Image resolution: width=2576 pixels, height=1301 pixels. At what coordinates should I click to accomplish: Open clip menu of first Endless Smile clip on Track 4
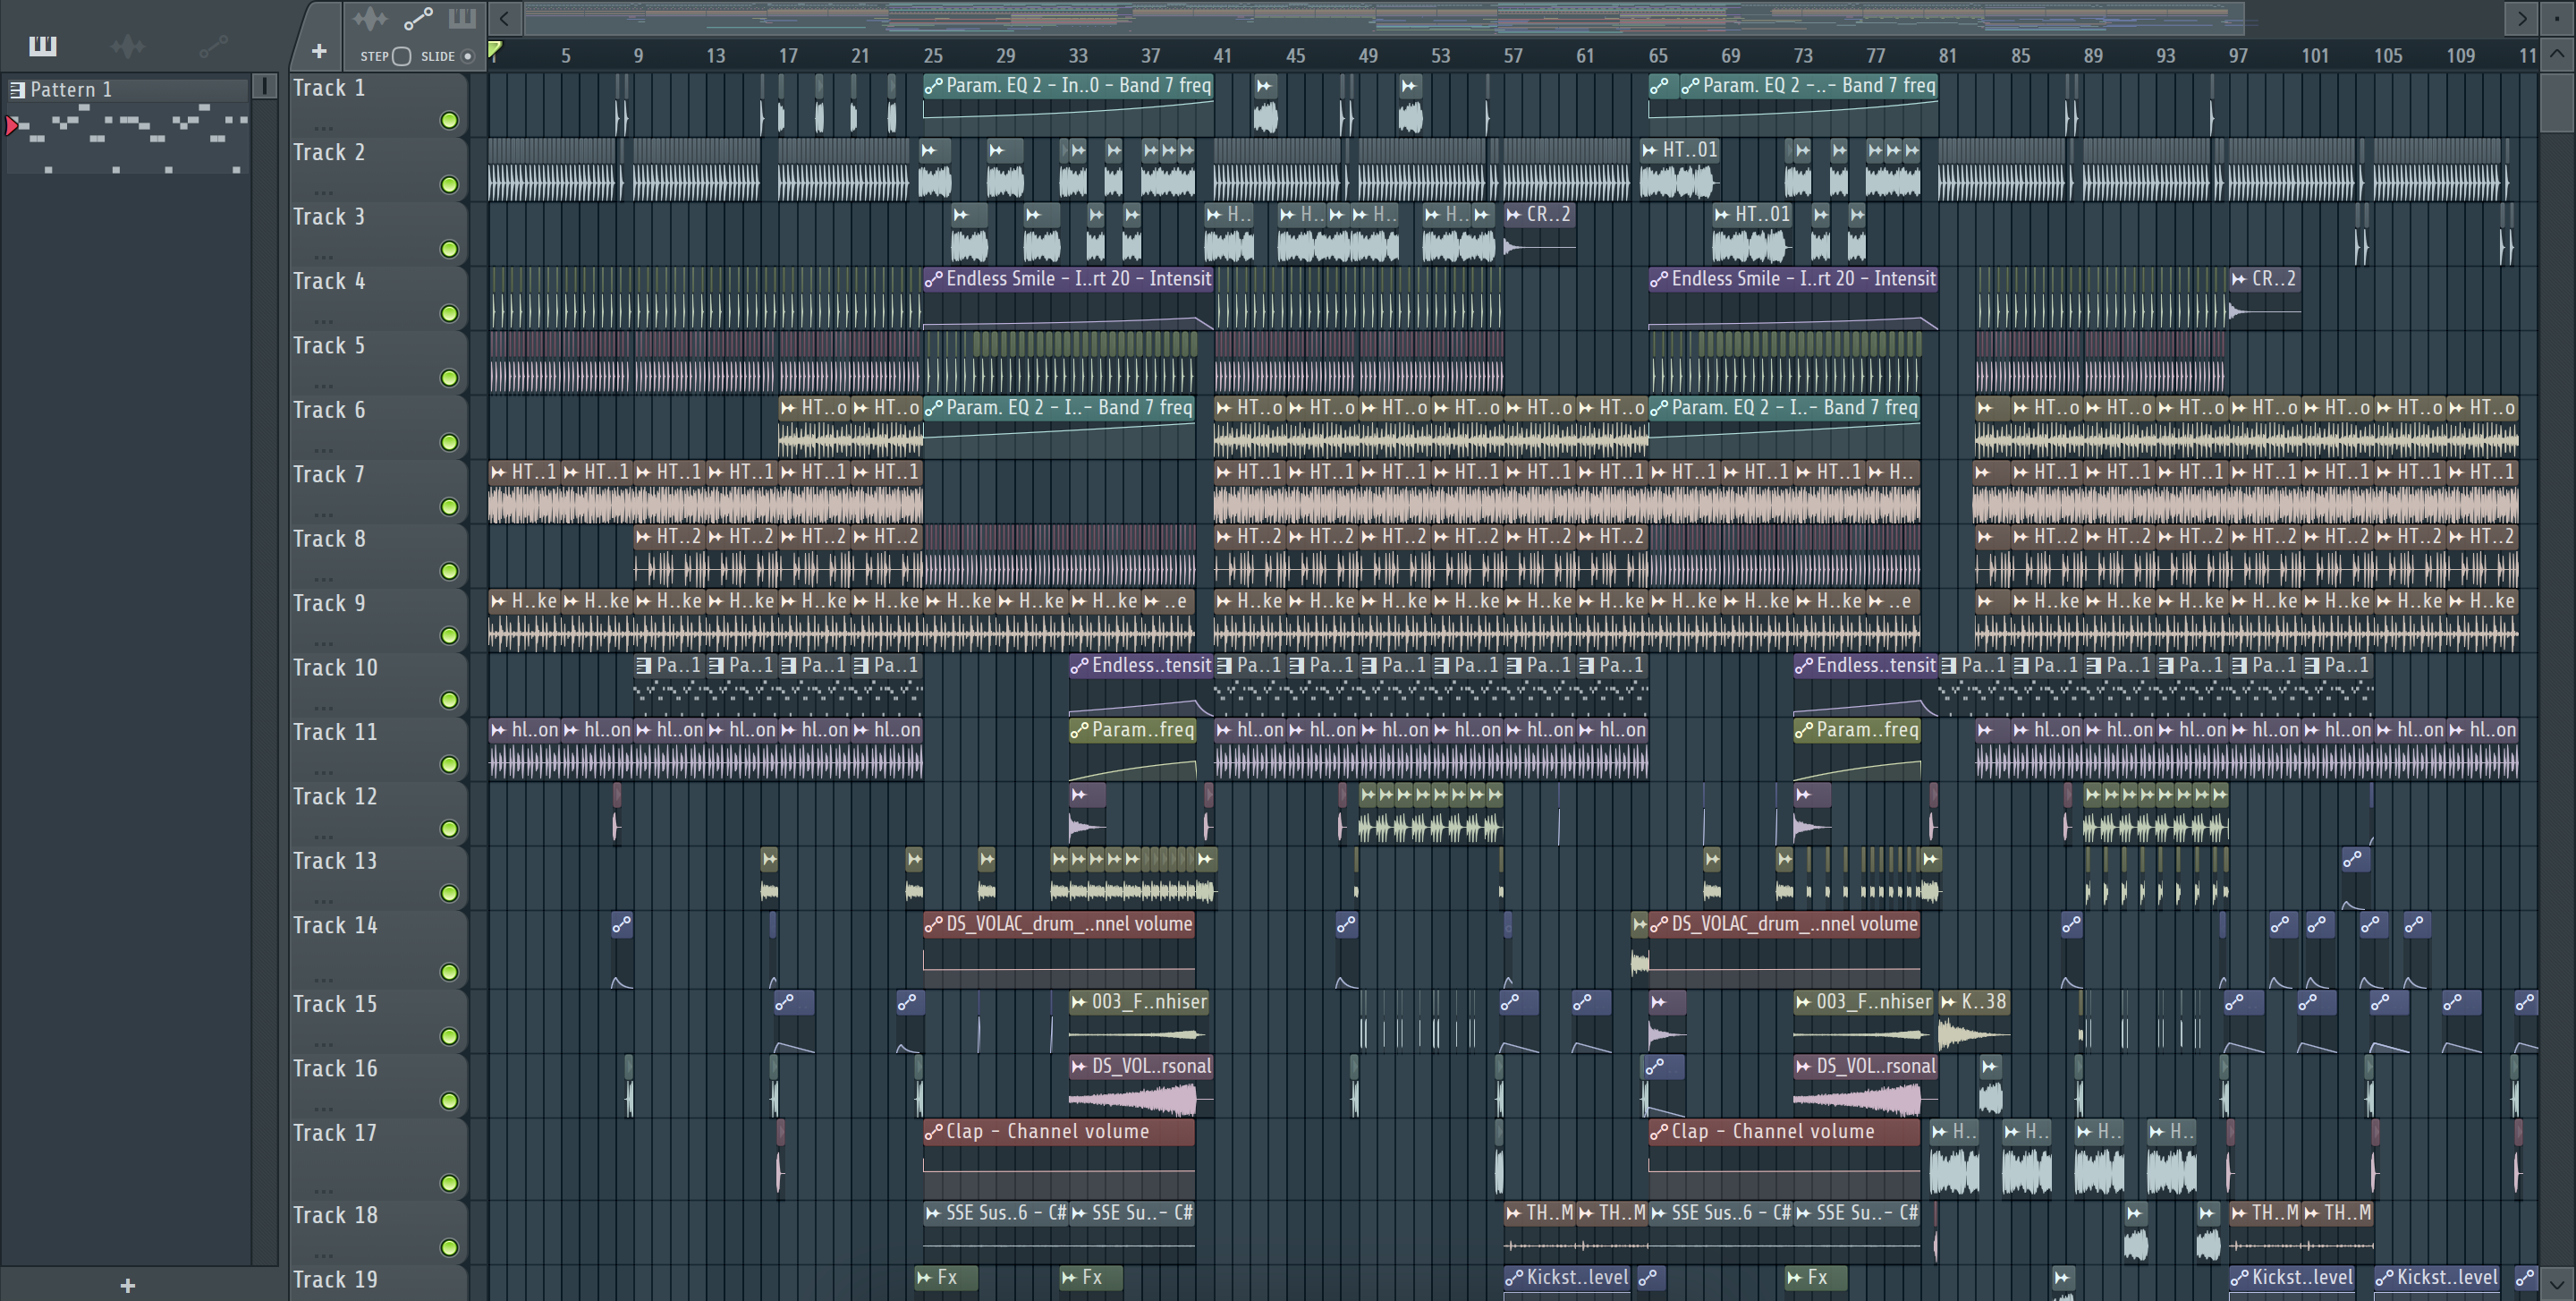coord(933,279)
